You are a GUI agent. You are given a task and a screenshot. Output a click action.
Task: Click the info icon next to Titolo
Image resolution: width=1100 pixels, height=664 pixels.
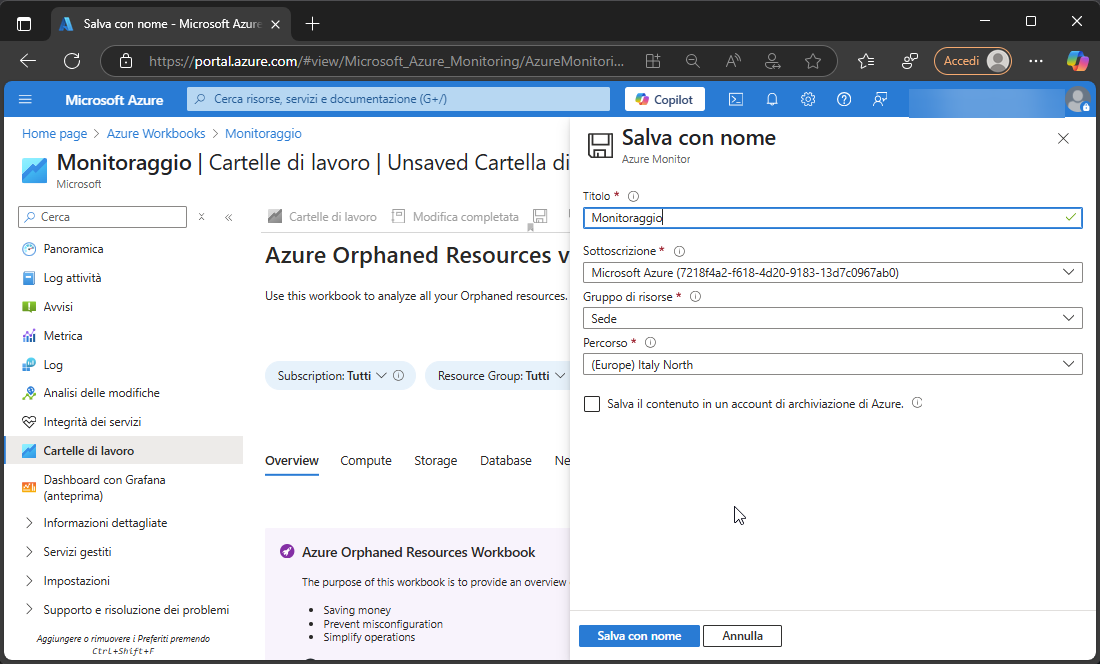click(633, 197)
